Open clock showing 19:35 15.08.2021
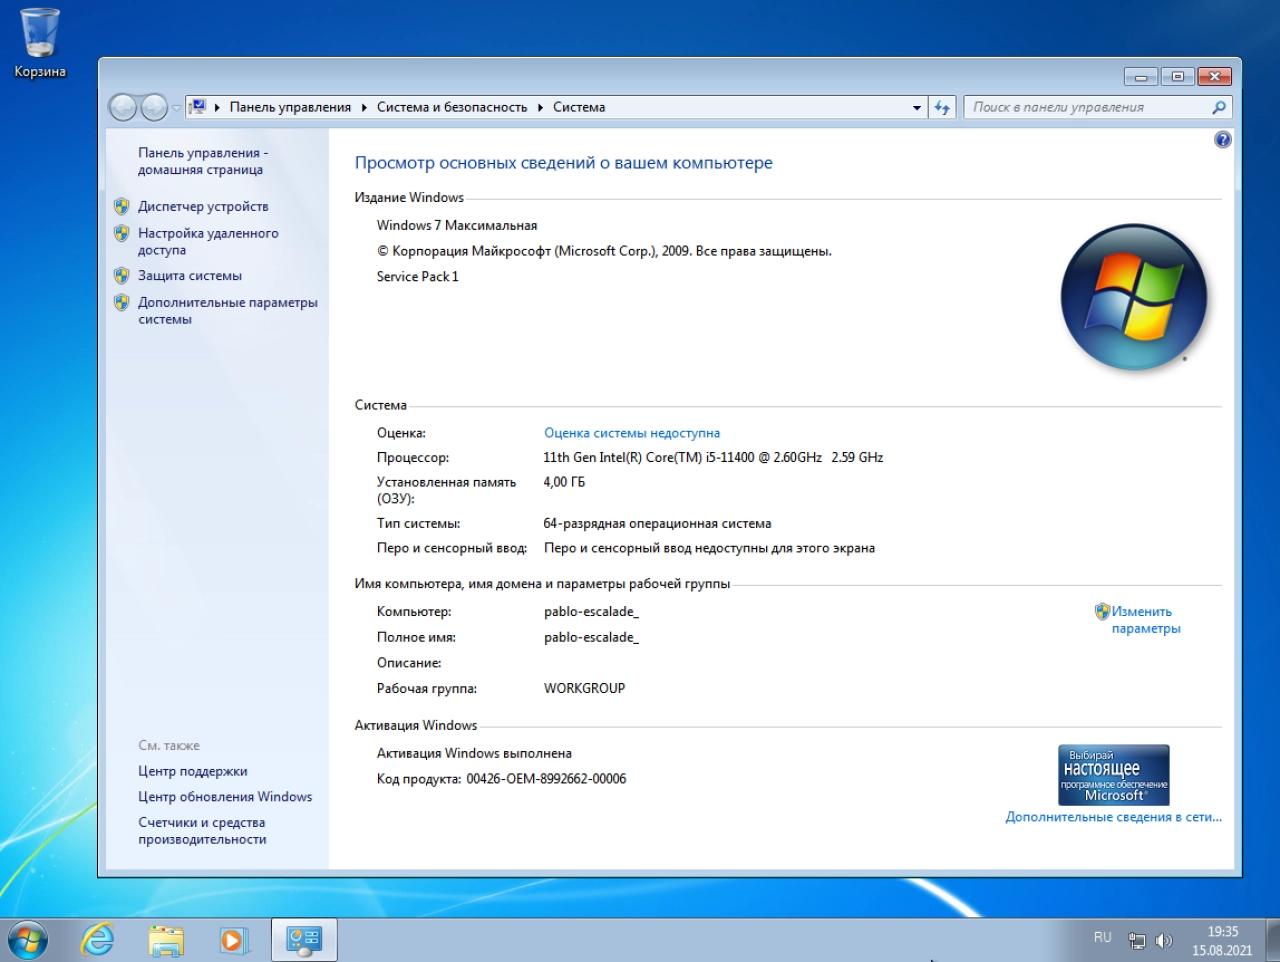 [x=1222, y=940]
